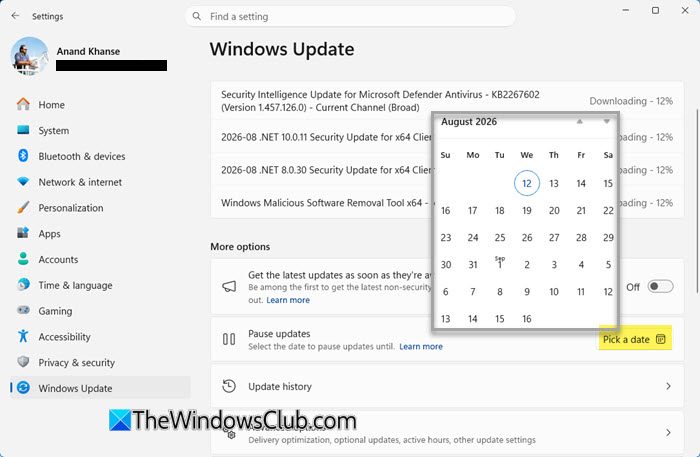Viewport: 700px width, 457px height.
Task: Click Security Intelligence Update KB2267602 entry
Action: tap(380, 101)
